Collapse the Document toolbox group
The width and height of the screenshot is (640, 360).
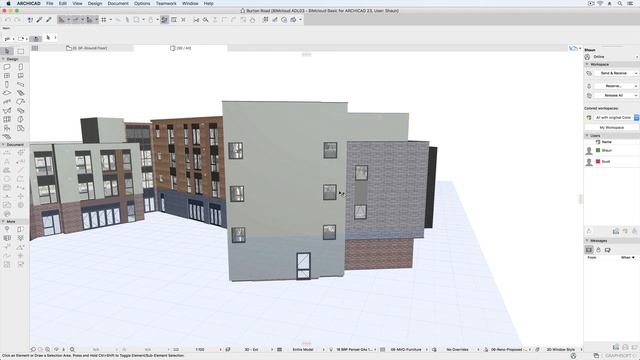tap(3, 145)
